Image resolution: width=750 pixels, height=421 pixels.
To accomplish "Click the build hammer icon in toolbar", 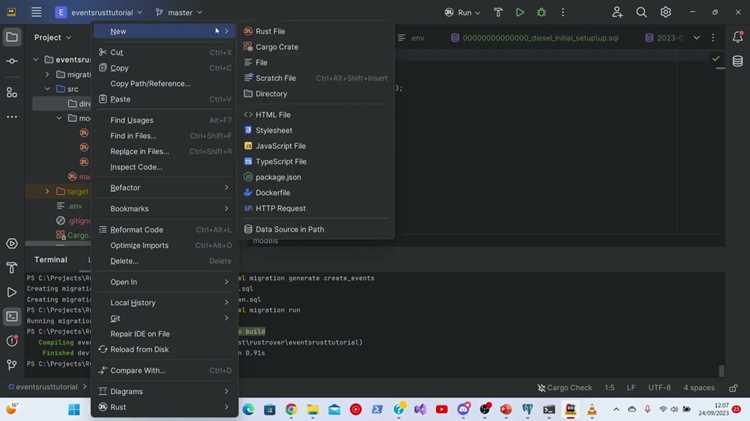I will (498, 12).
